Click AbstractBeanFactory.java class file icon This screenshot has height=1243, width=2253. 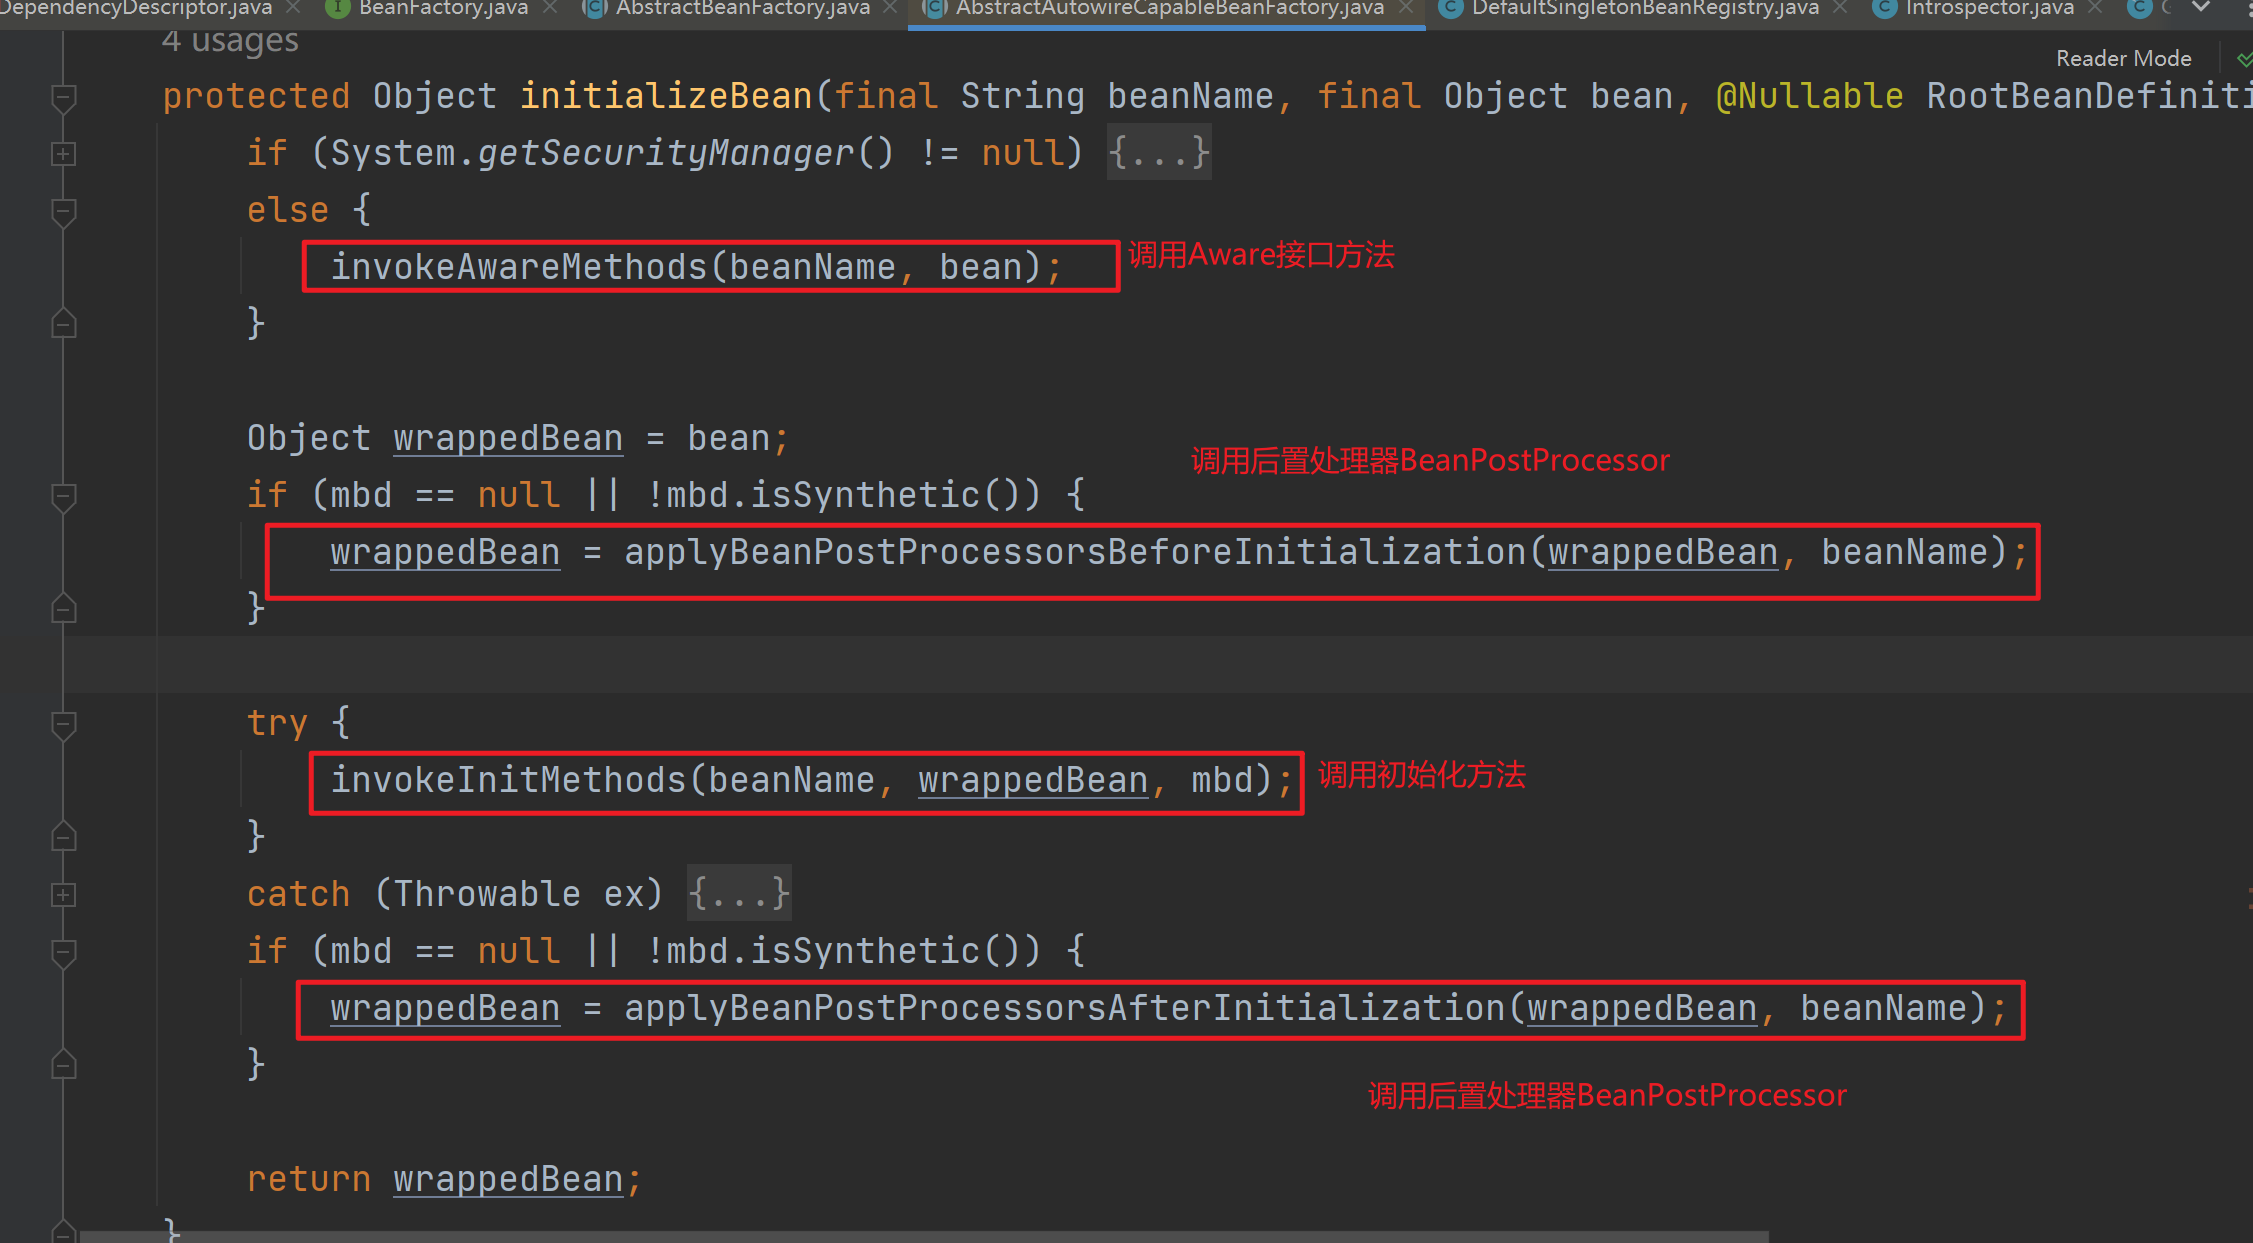point(594,8)
